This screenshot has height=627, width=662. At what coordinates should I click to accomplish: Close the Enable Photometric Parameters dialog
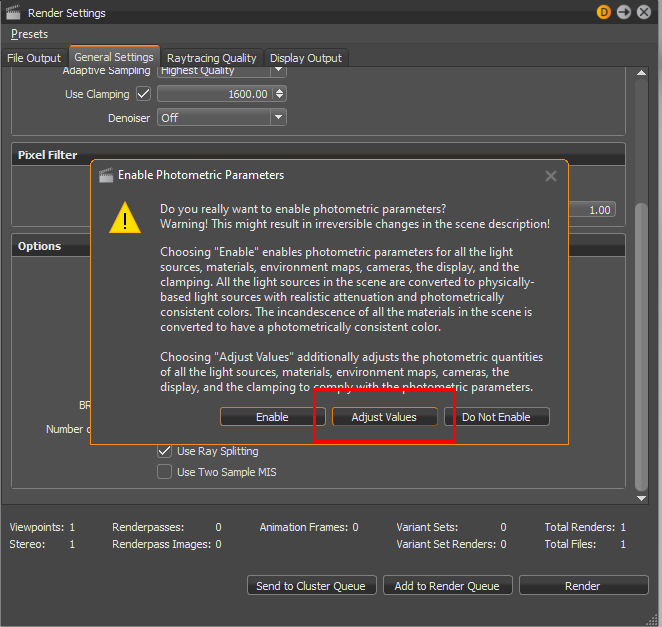tap(551, 176)
